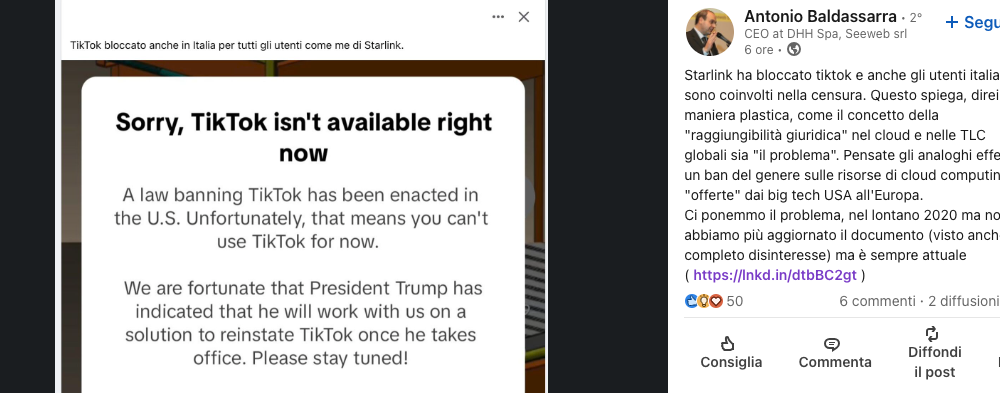Open Antonio Baldassarra's profile photo

click(x=709, y=32)
